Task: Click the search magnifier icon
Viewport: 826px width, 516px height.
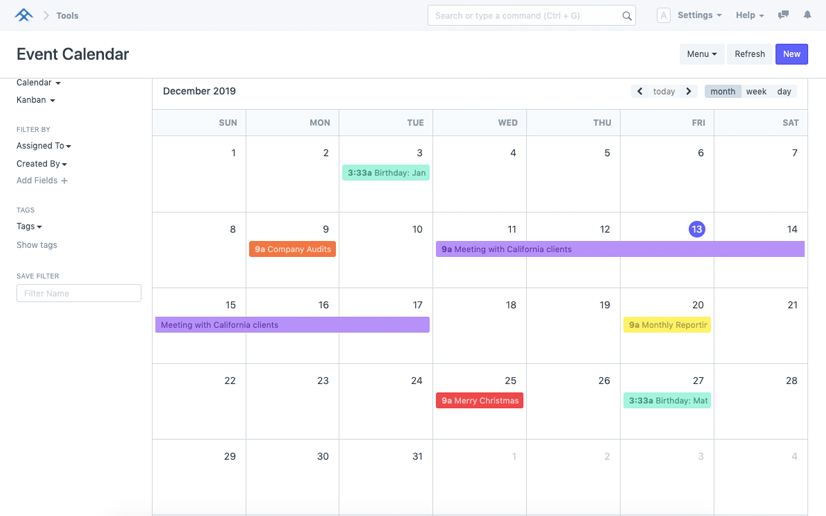Action: pos(627,16)
